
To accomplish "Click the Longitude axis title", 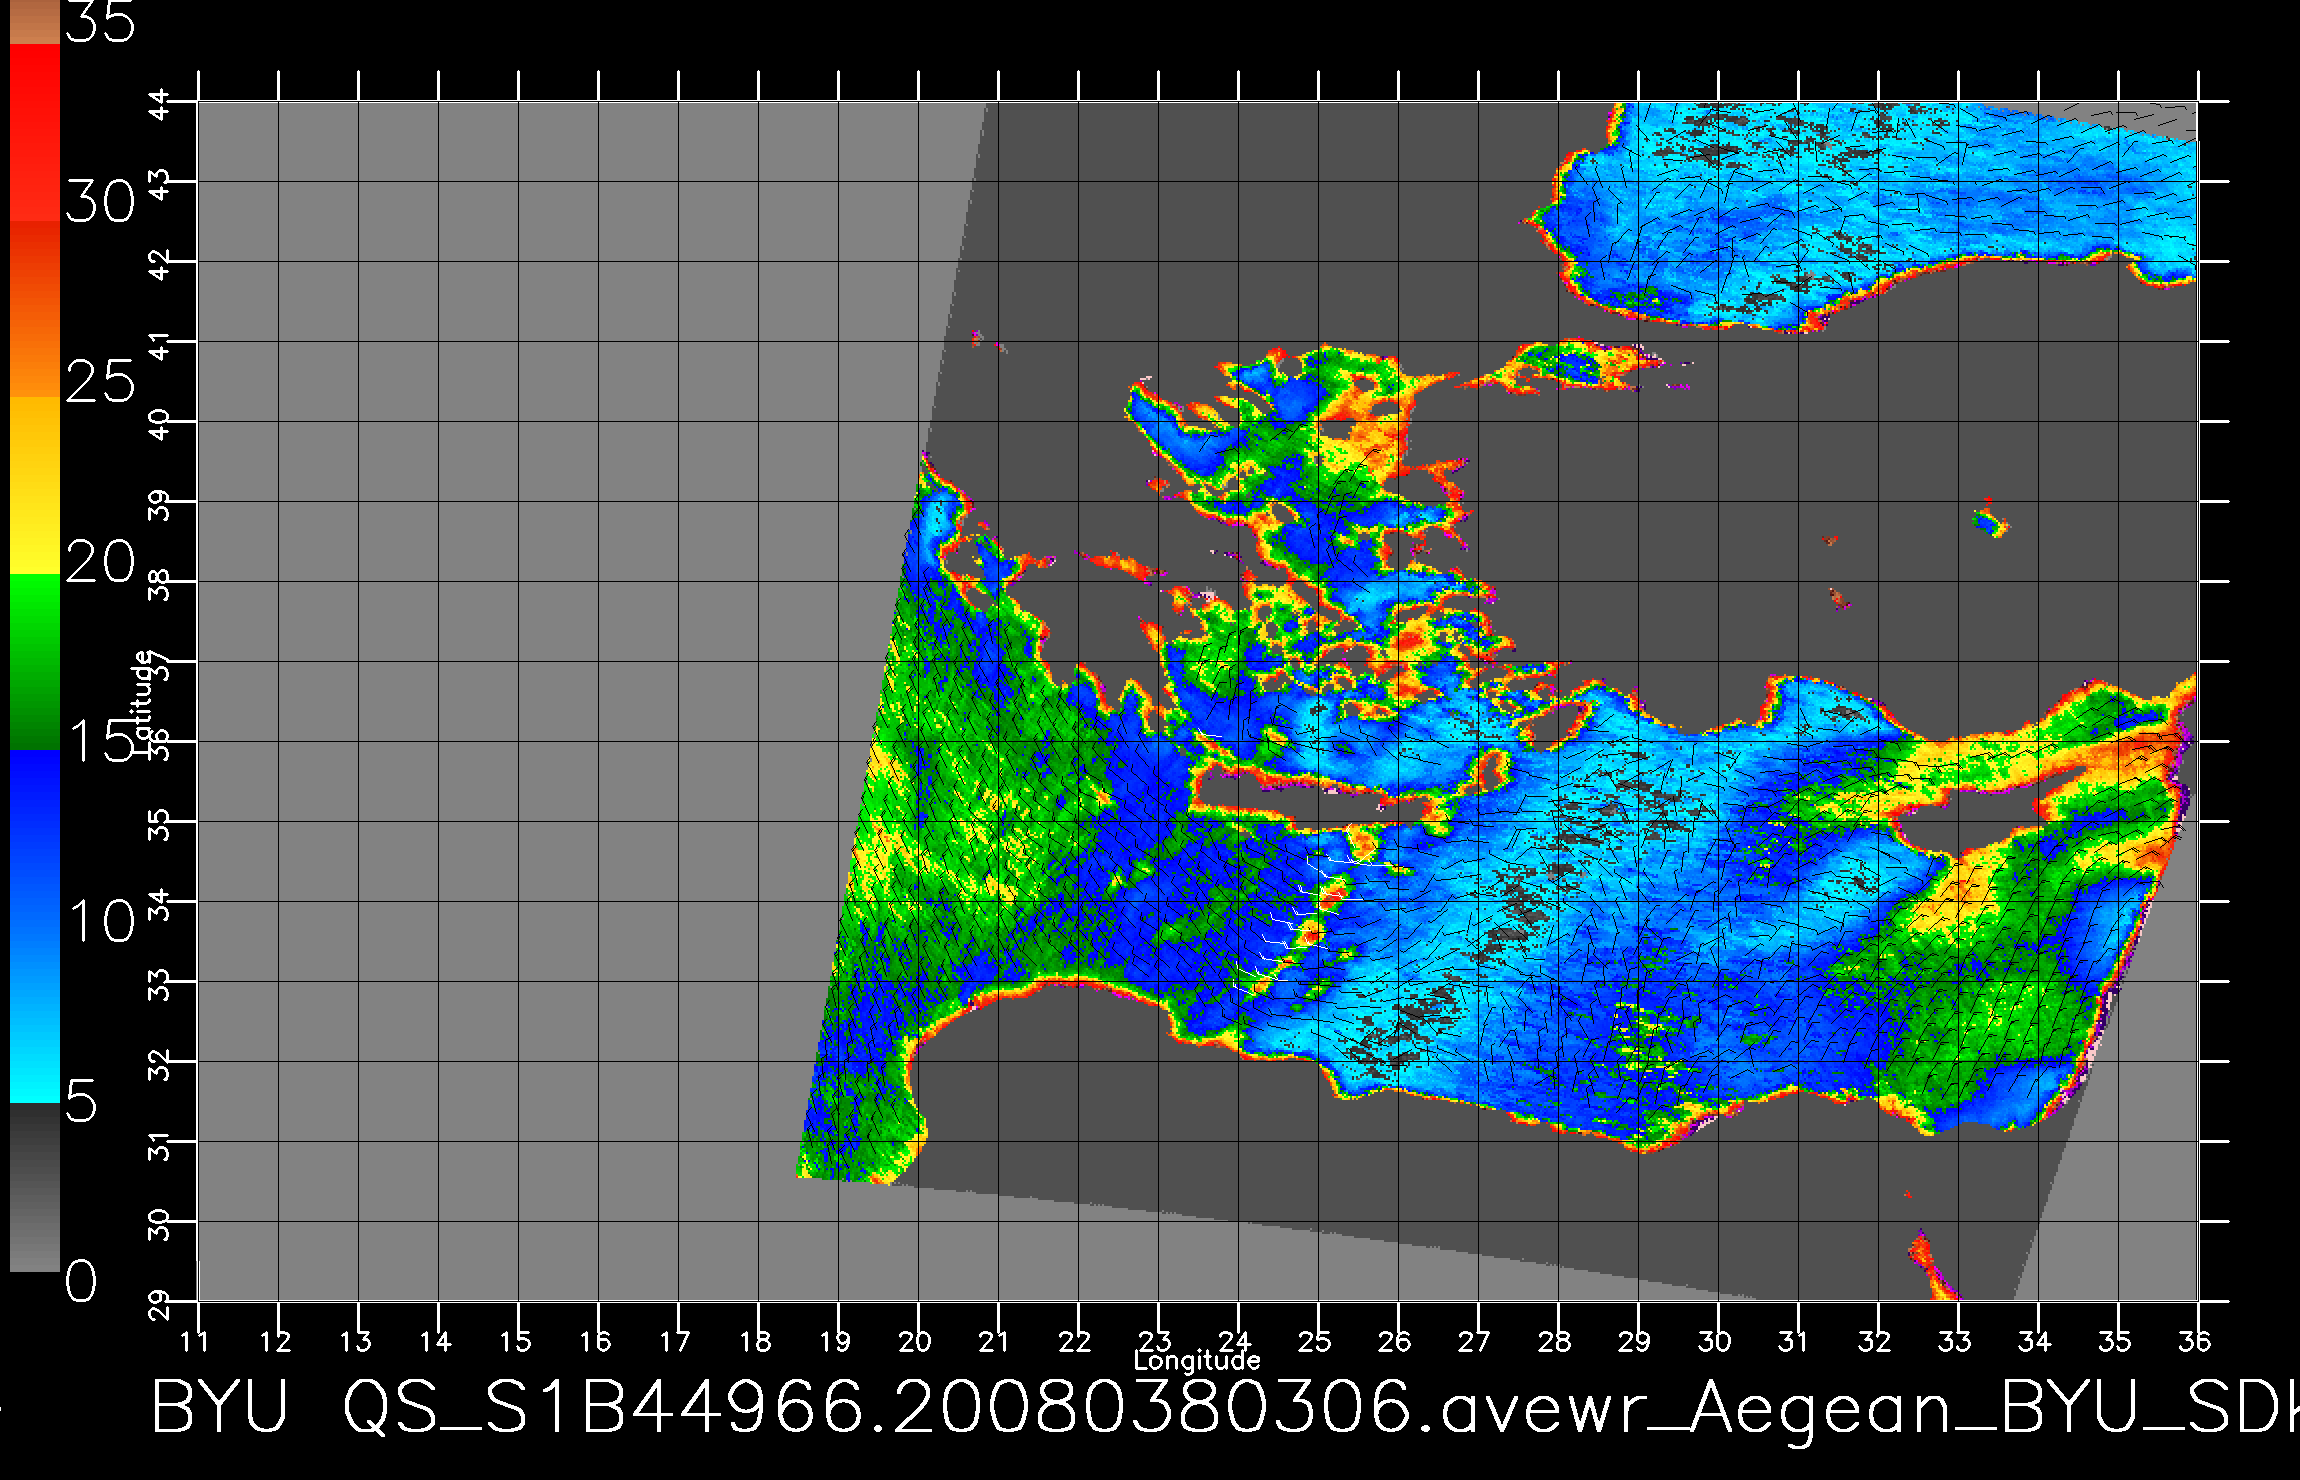I will 1197,1360.
